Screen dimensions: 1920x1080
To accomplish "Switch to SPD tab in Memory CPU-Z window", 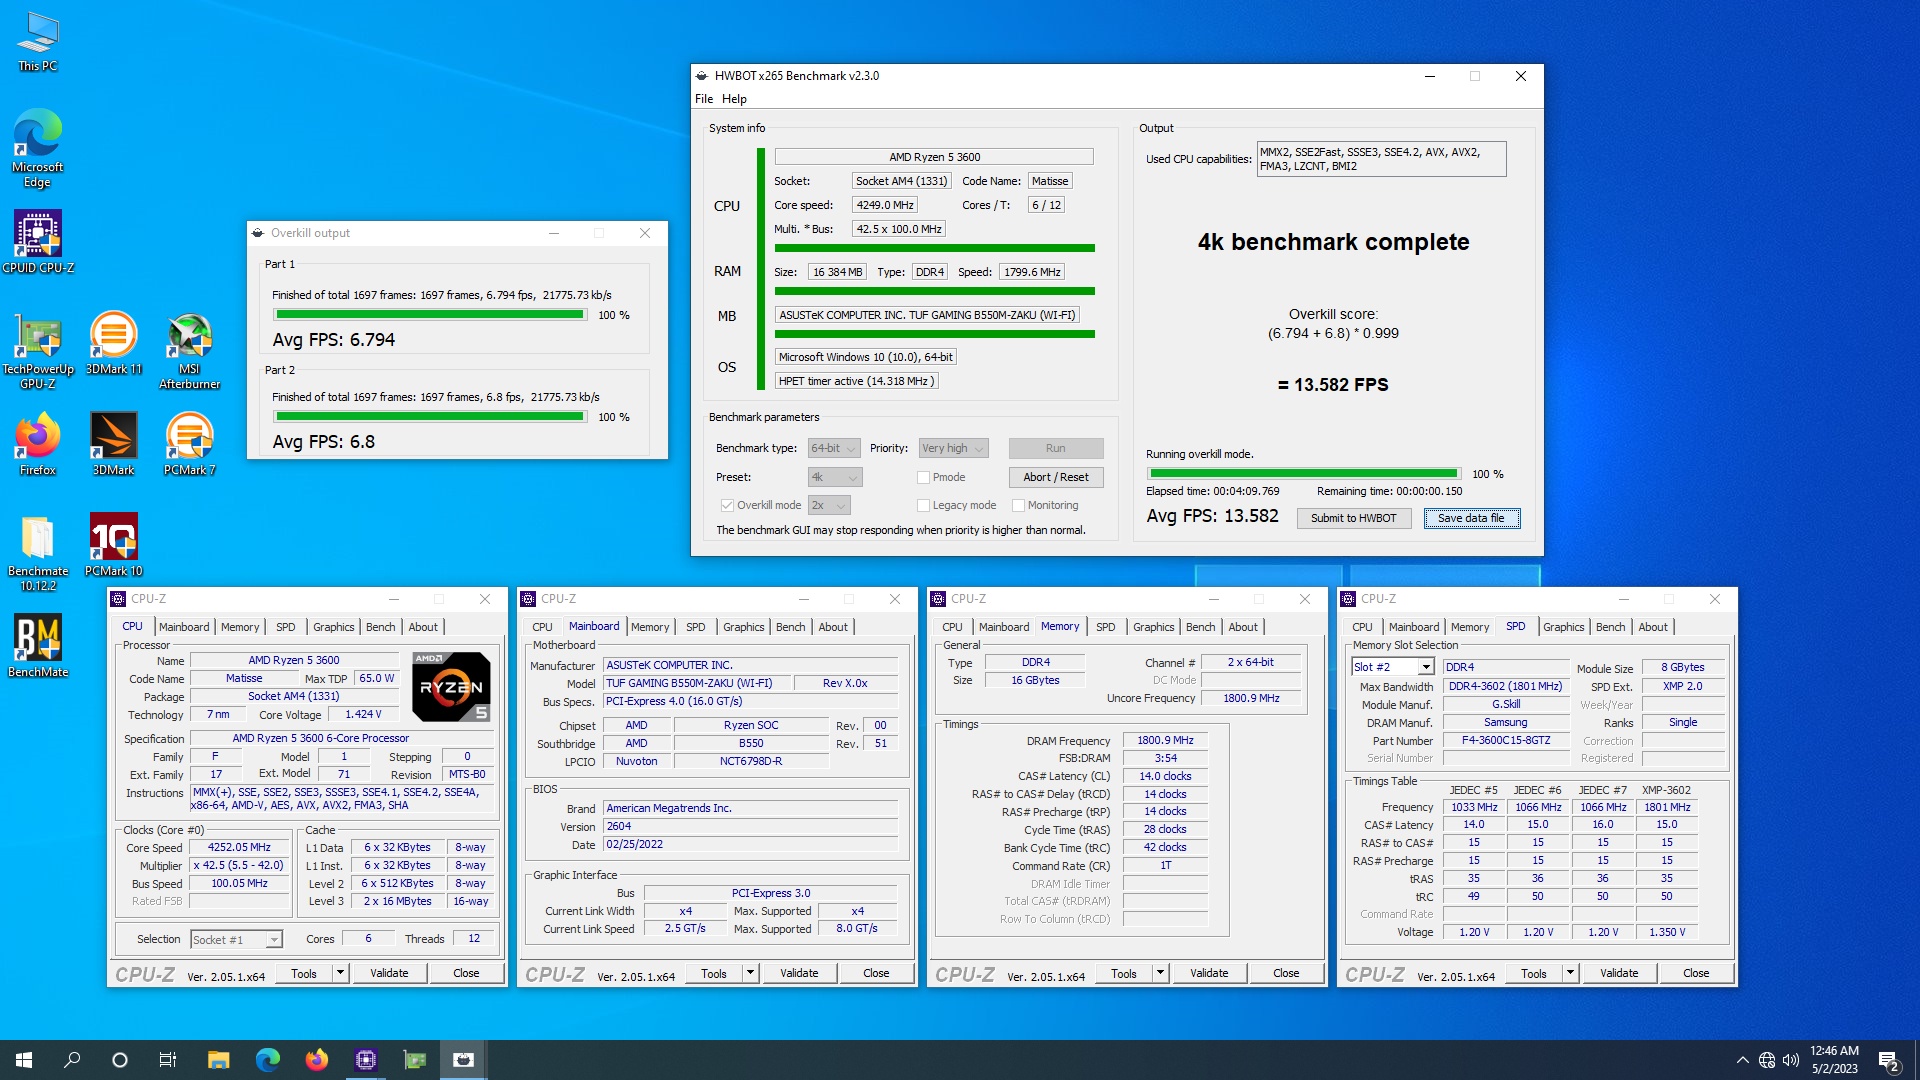I will (x=1105, y=627).
